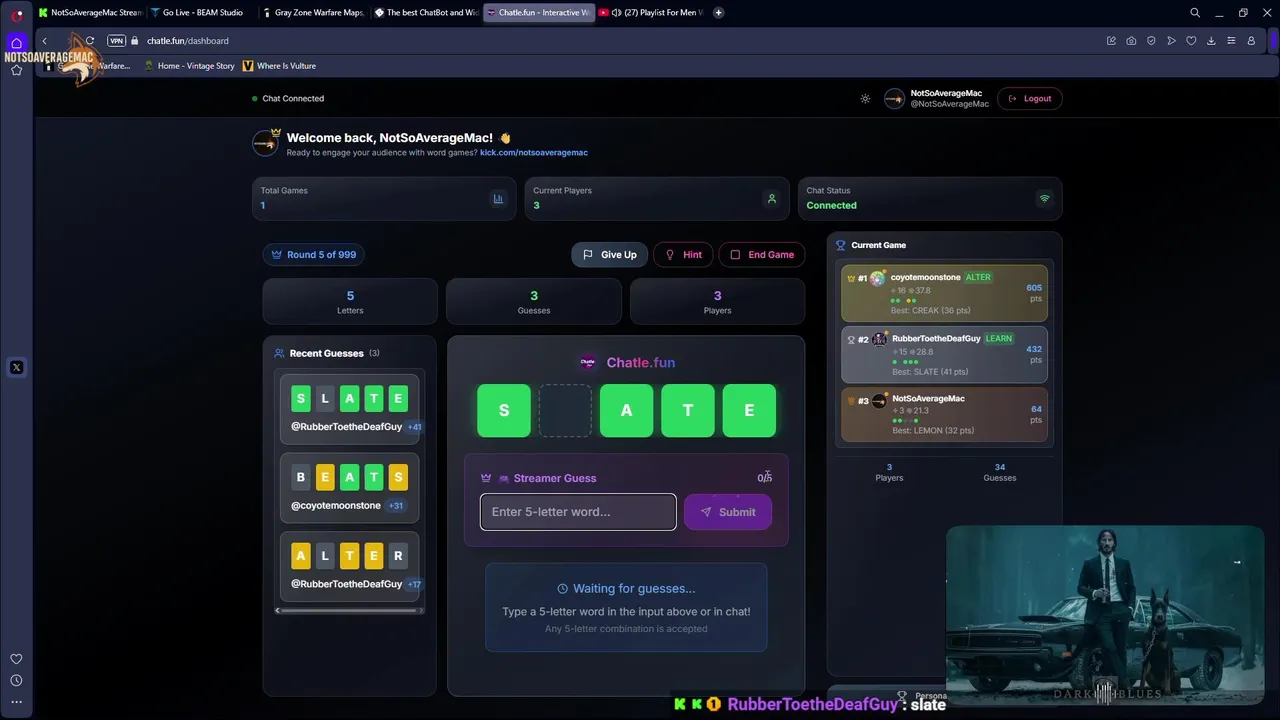This screenshot has width=1280, height=720.
Task: Switch to the NotSoAverageMac Stream tab
Action: (x=90, y=13)
